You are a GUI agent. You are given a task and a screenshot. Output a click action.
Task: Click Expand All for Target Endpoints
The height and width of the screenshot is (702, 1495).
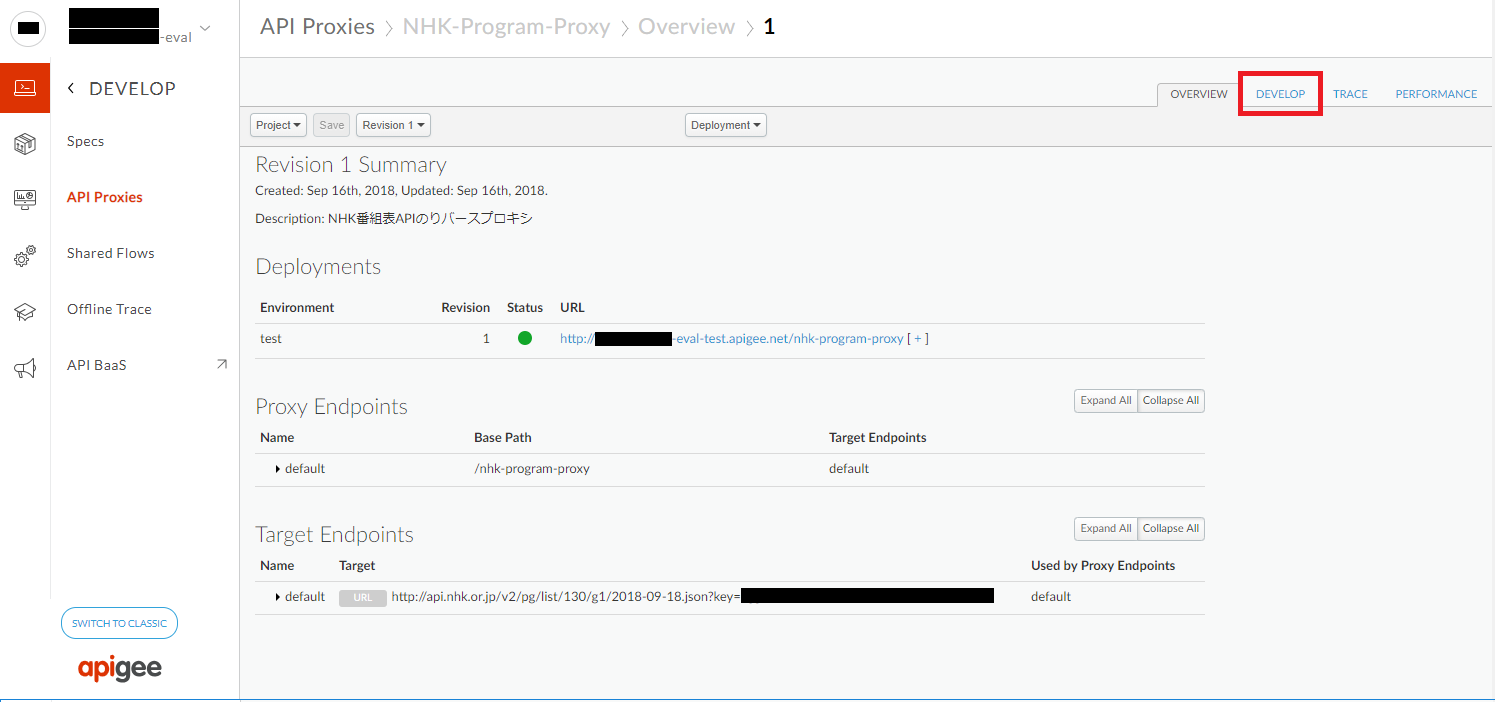click(1105, 528)
